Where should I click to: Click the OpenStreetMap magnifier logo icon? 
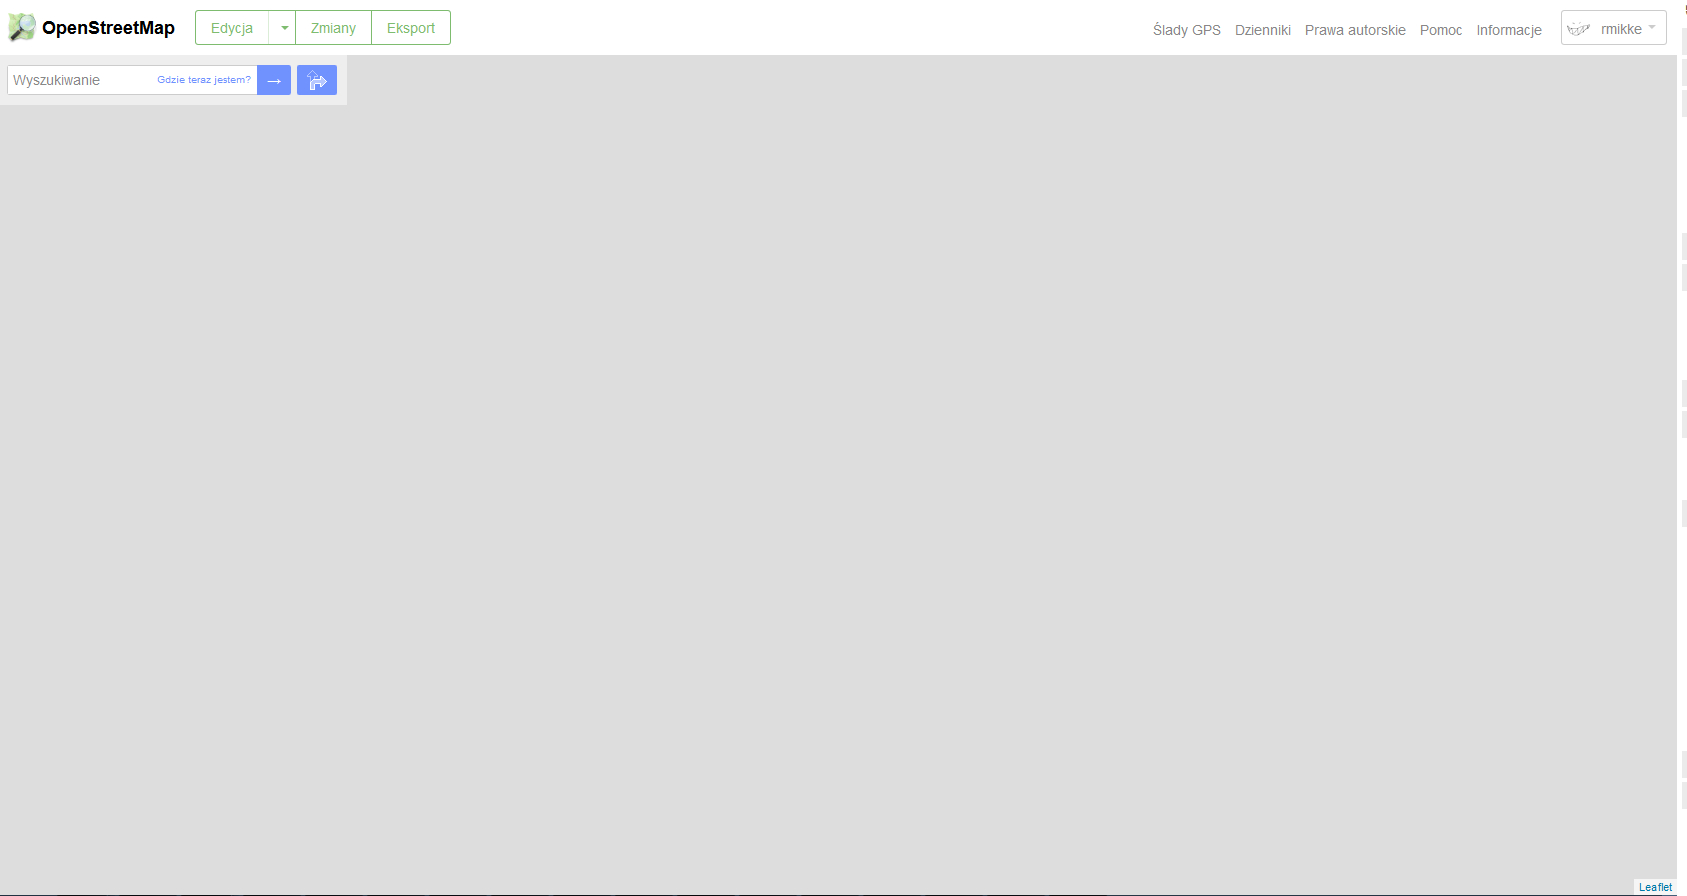(x=22, y=28)
